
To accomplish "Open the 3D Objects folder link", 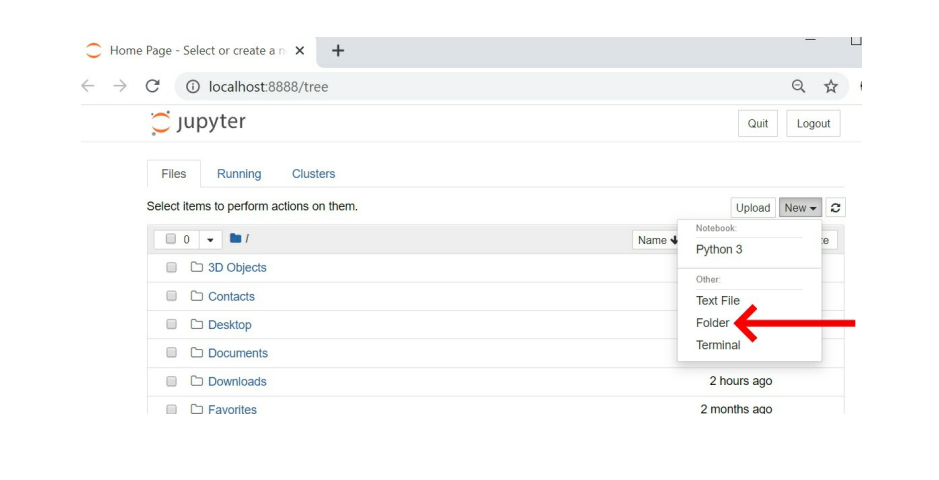I will [237, 268].
